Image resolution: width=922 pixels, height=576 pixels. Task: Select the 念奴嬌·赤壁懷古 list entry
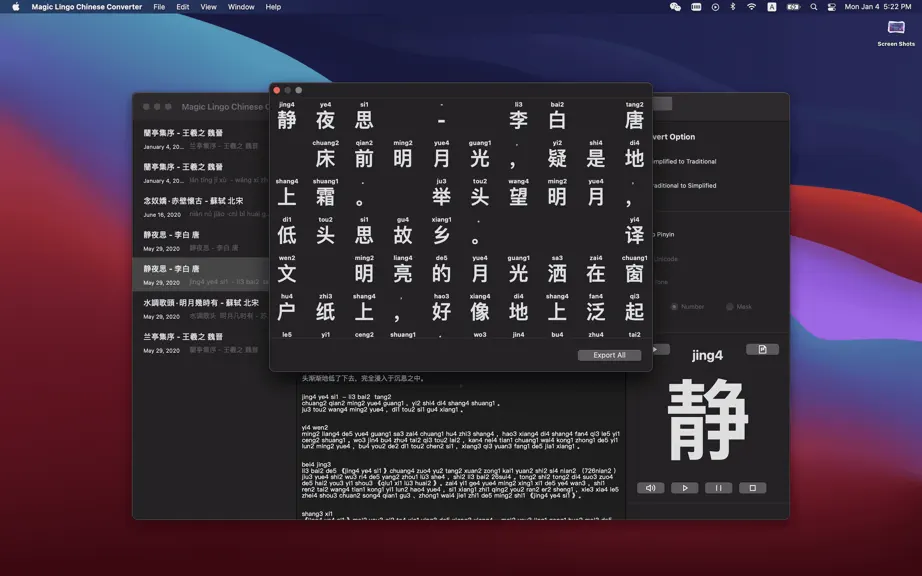click(x=201, y=206)
